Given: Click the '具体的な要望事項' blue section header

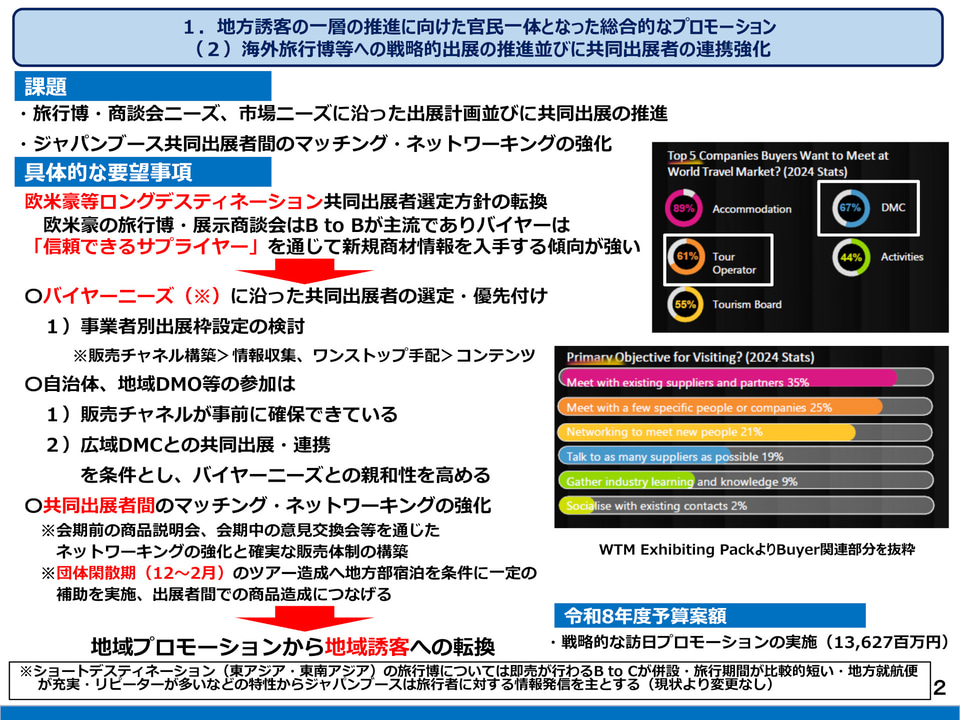Looking at the screenshot, I should (143, 172).
